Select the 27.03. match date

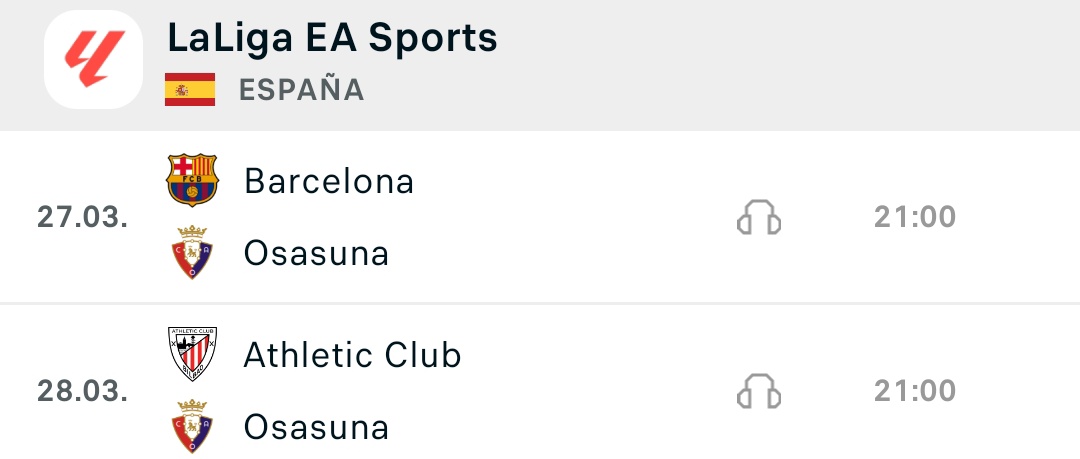83,217
